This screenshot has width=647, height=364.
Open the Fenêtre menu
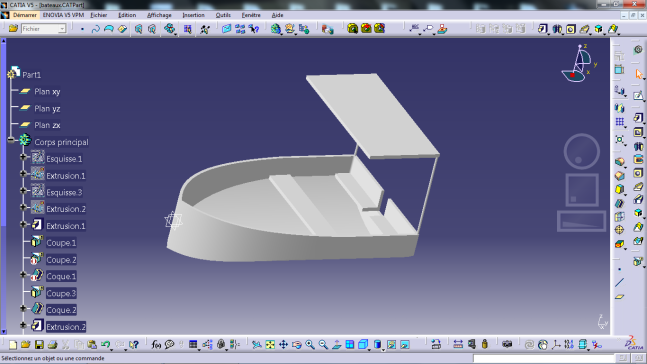[x=251, y=15]
